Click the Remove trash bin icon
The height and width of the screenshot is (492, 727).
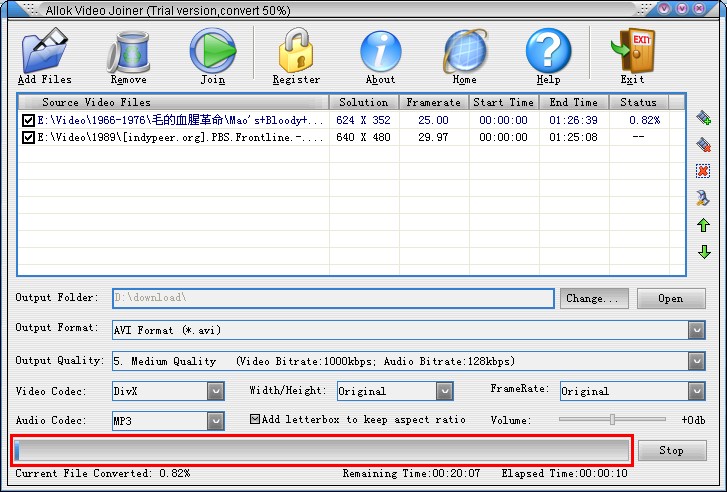(128, 51)
